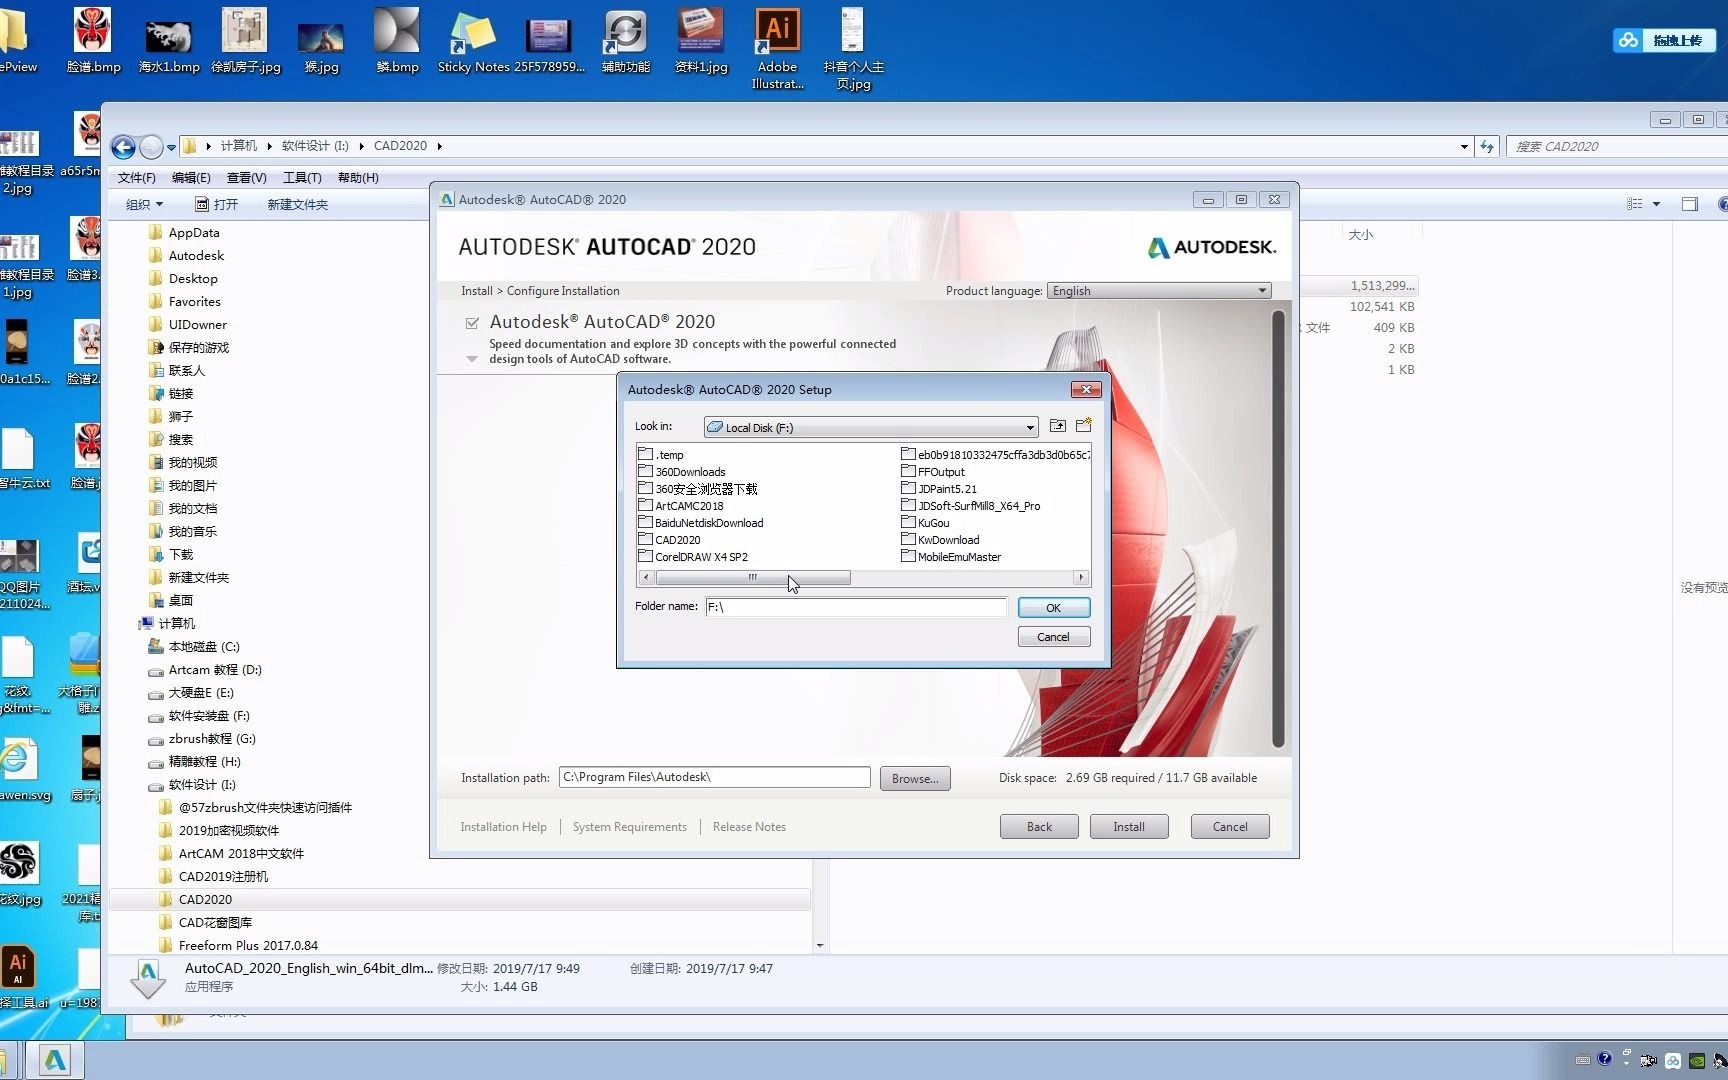Image resolution: width=1728 pixels, height=1080 pixels.
Task: Select the KuGou folder in list
Action: point(926,523)
